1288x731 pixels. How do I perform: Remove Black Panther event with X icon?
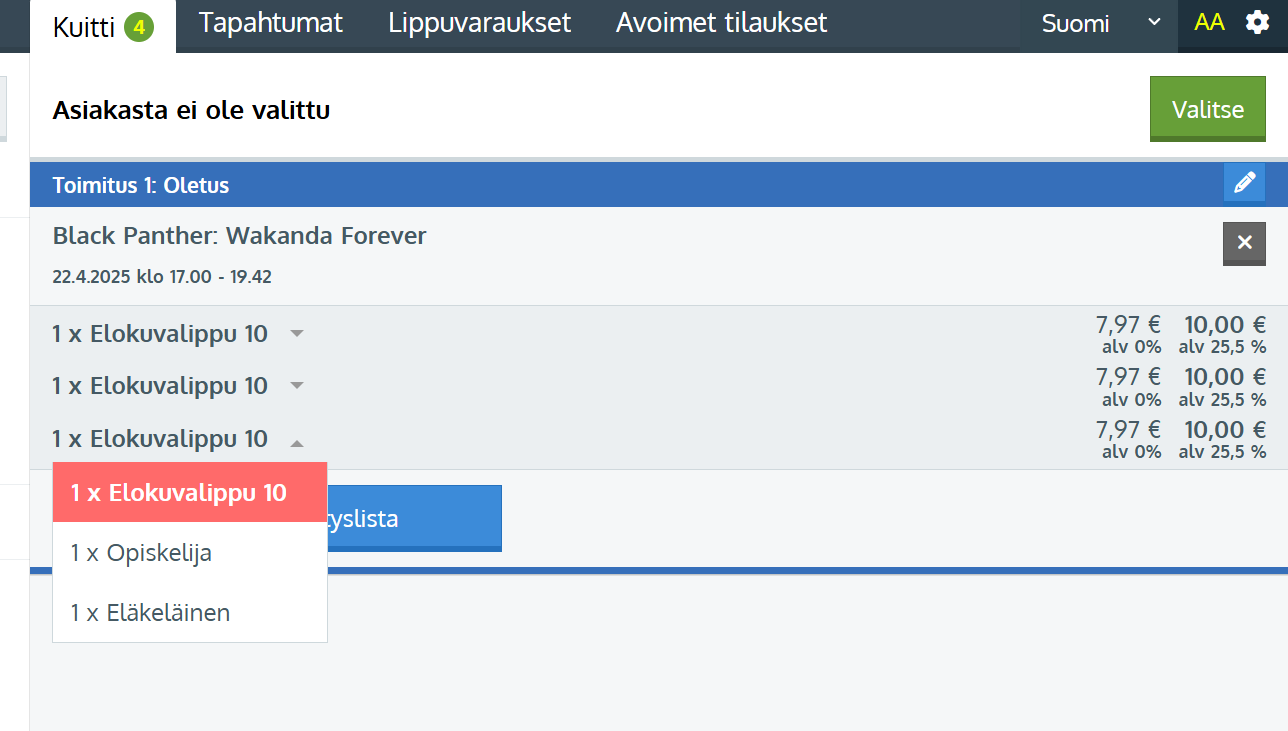(x=1244, y=243)
